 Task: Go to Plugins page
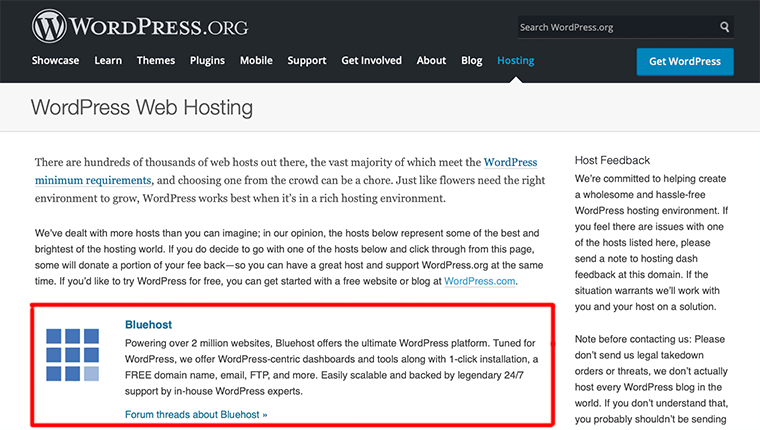click(207, 61)
